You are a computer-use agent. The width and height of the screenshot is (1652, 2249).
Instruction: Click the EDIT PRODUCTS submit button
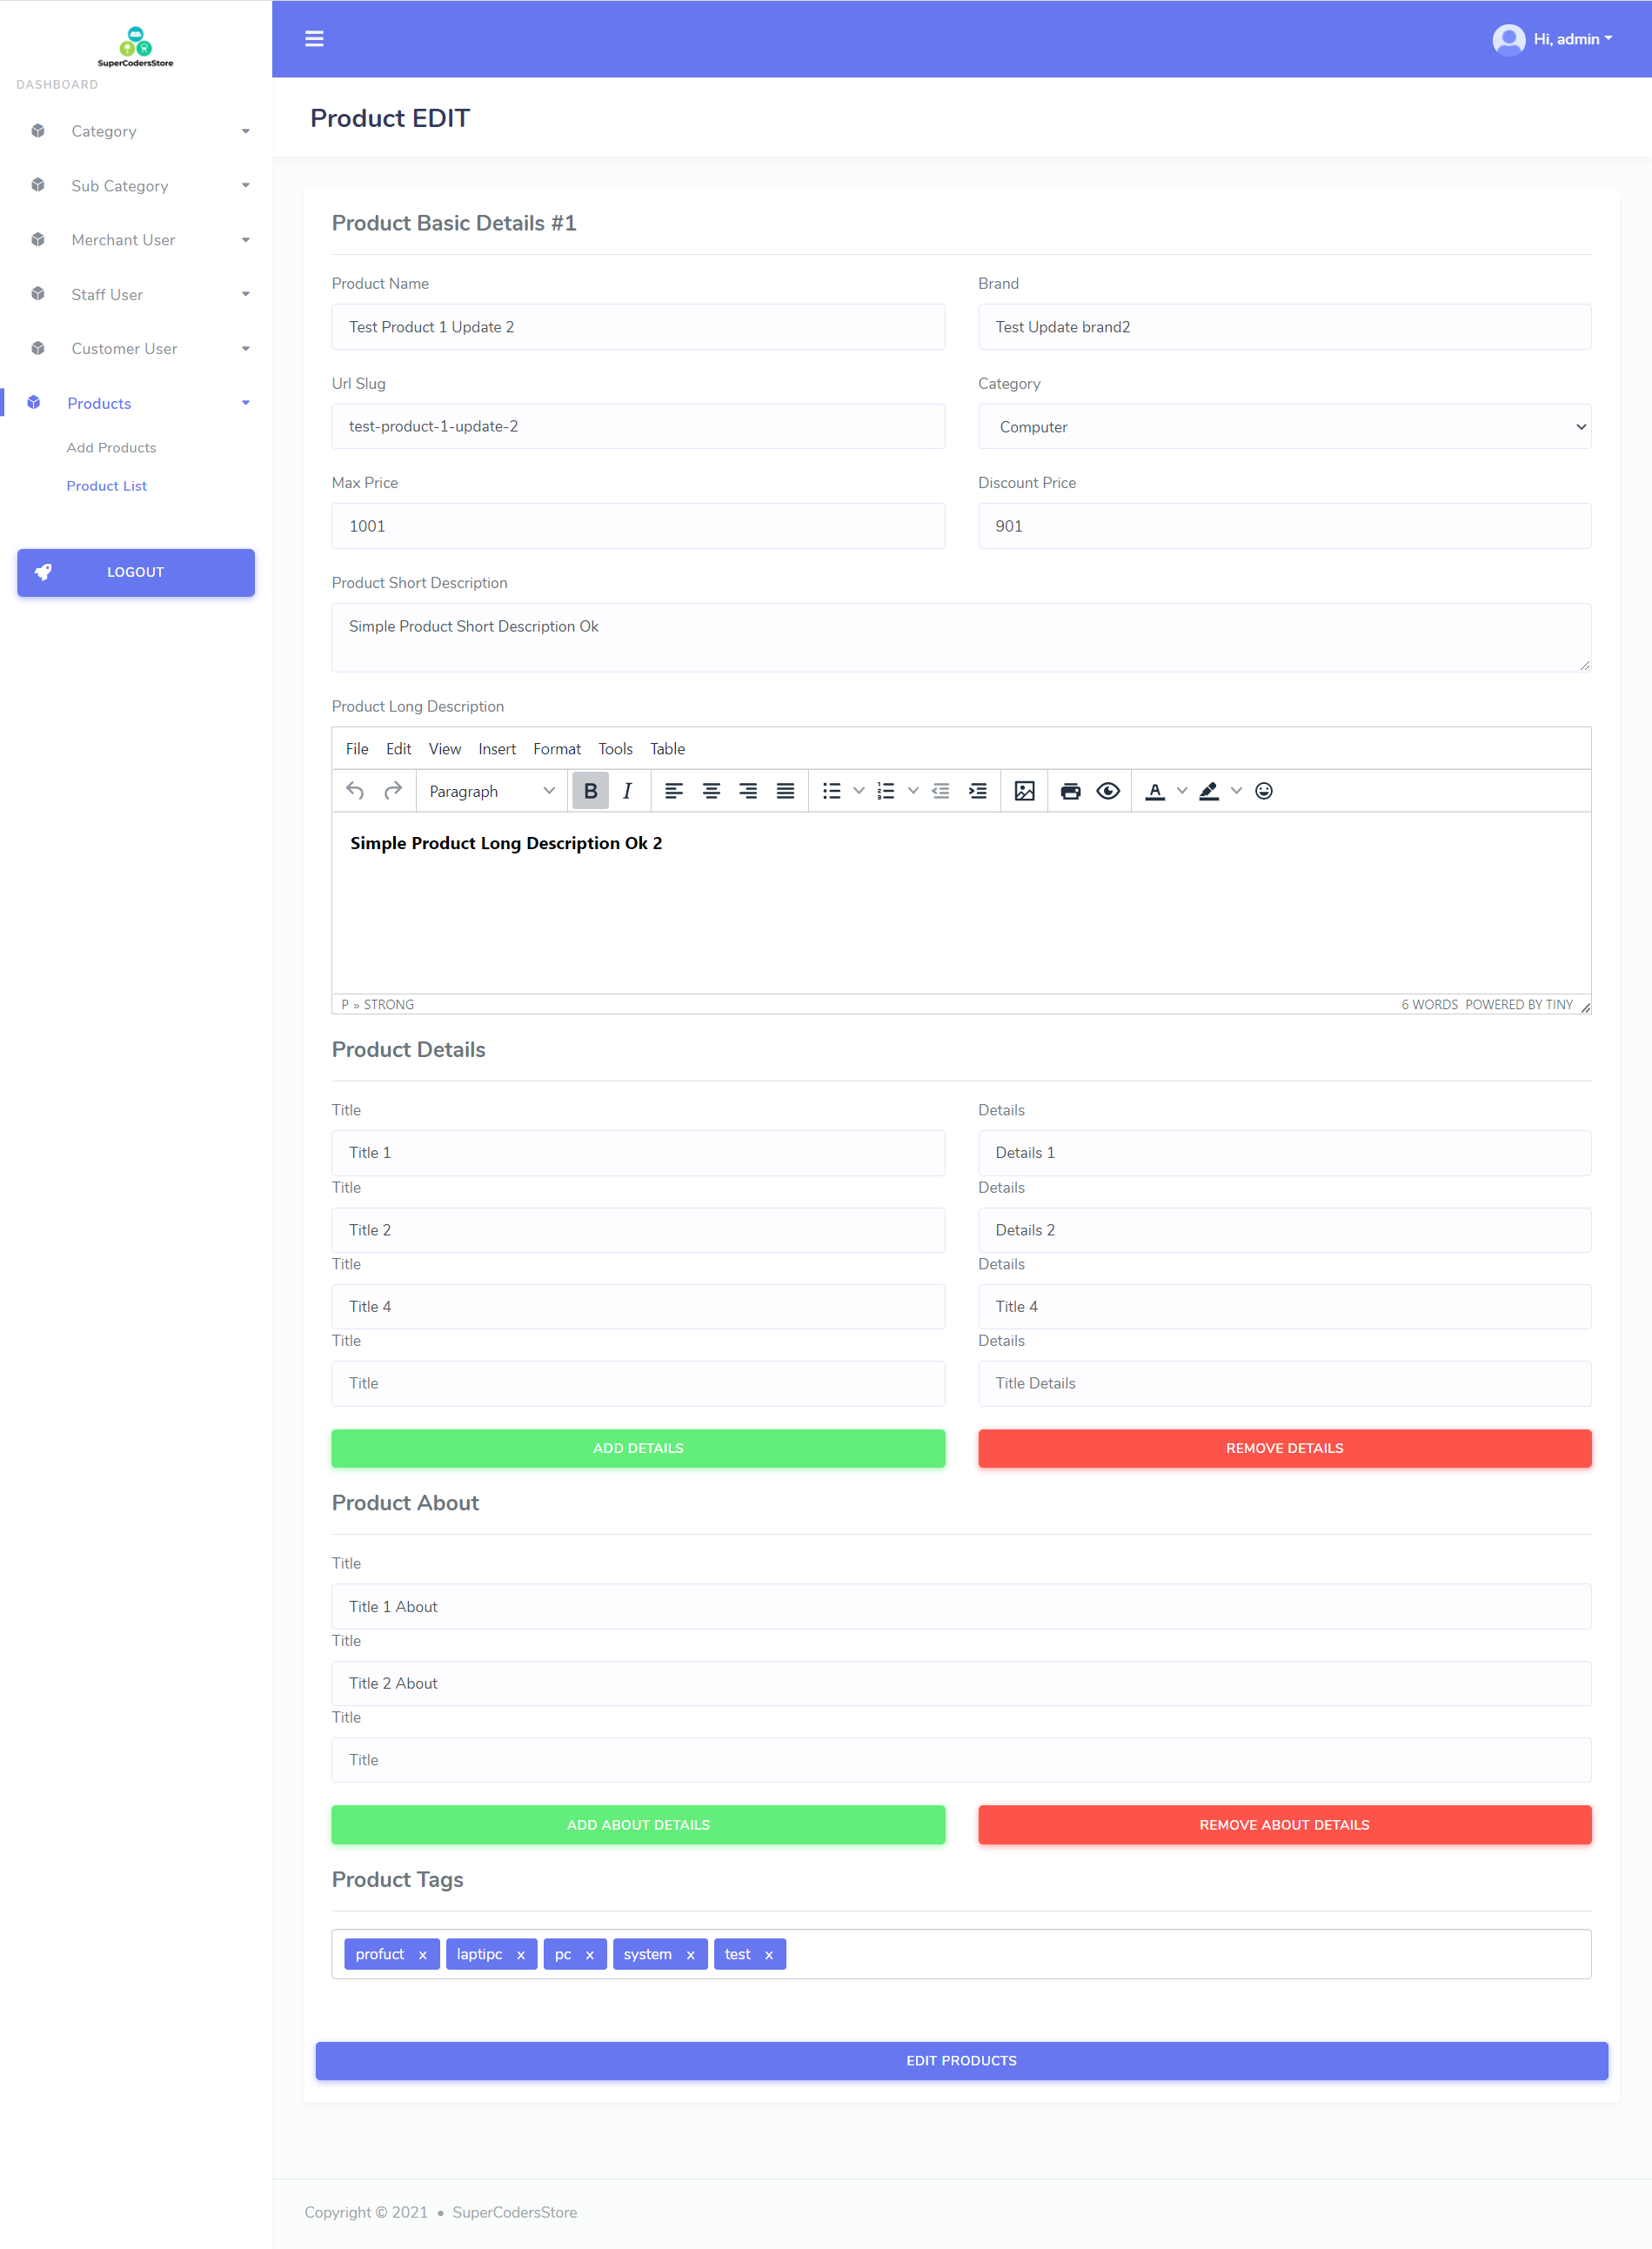pyautogui.click(x=961, y=2061)
